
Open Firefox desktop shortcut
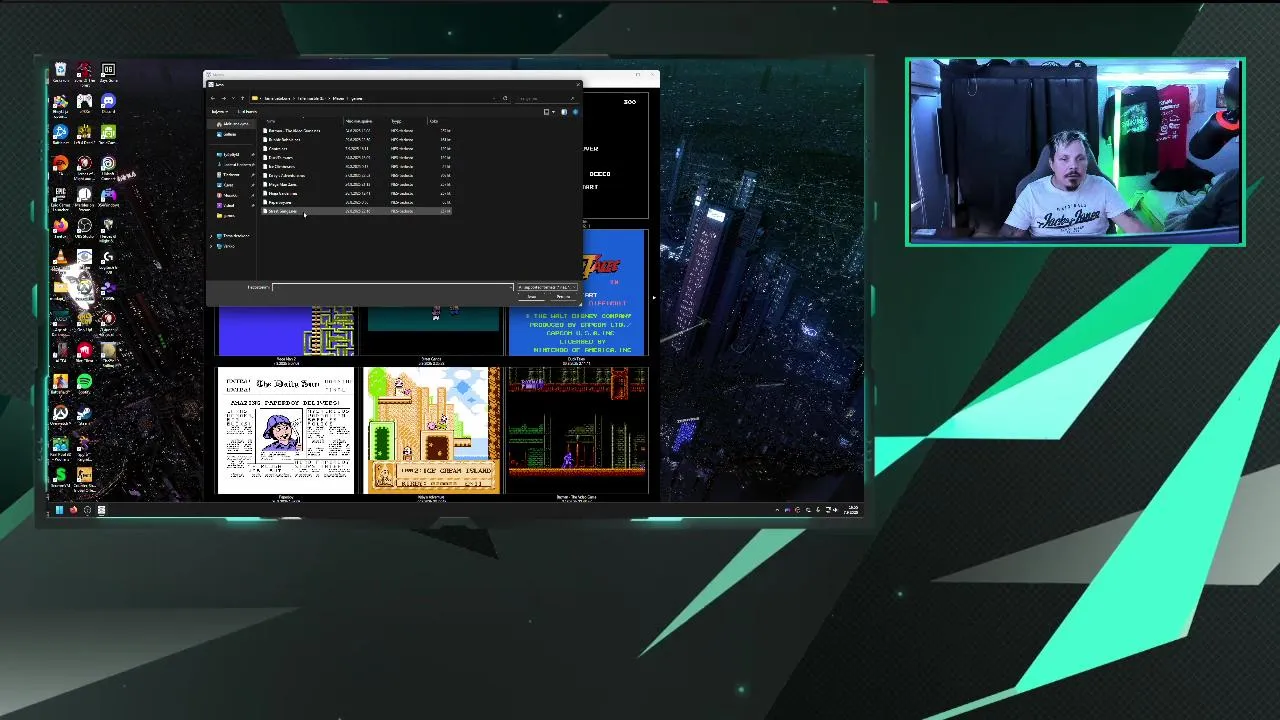point(60,226)
